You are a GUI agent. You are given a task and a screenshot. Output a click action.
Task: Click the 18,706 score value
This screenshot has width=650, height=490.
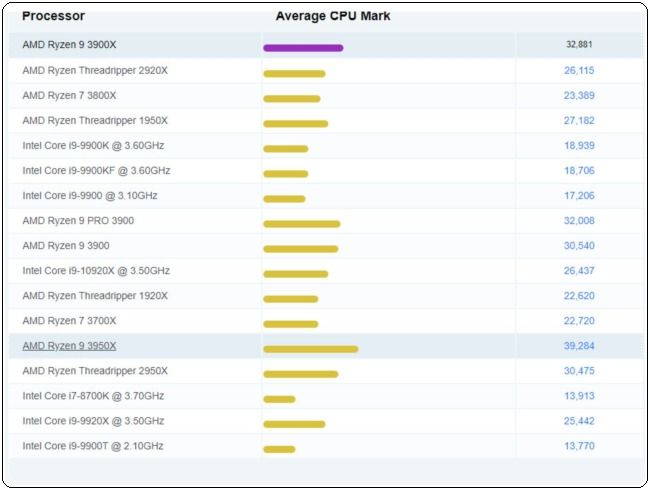coord(579,170)
